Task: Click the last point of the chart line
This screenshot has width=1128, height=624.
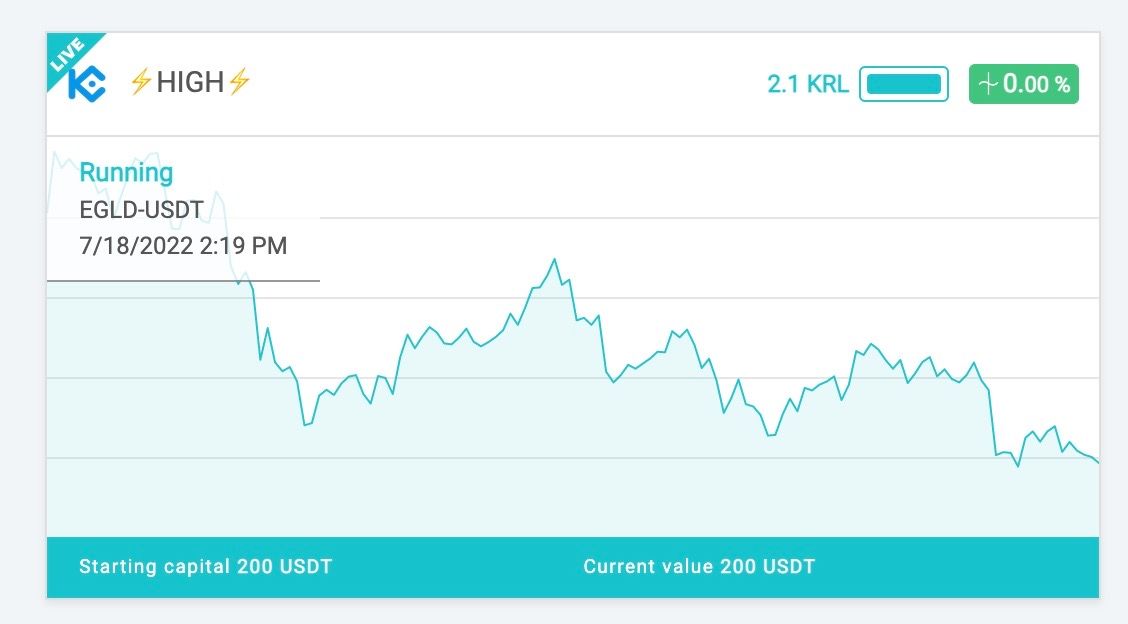Action: (1097, 461)
